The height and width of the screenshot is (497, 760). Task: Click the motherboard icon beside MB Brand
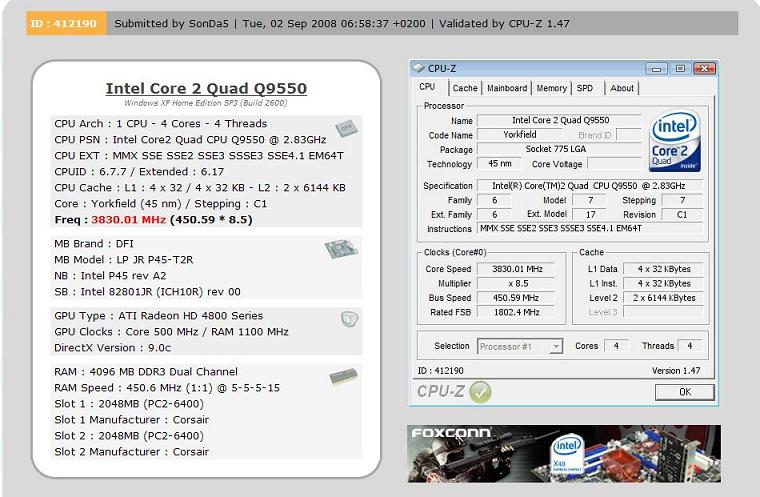(341, 249)
